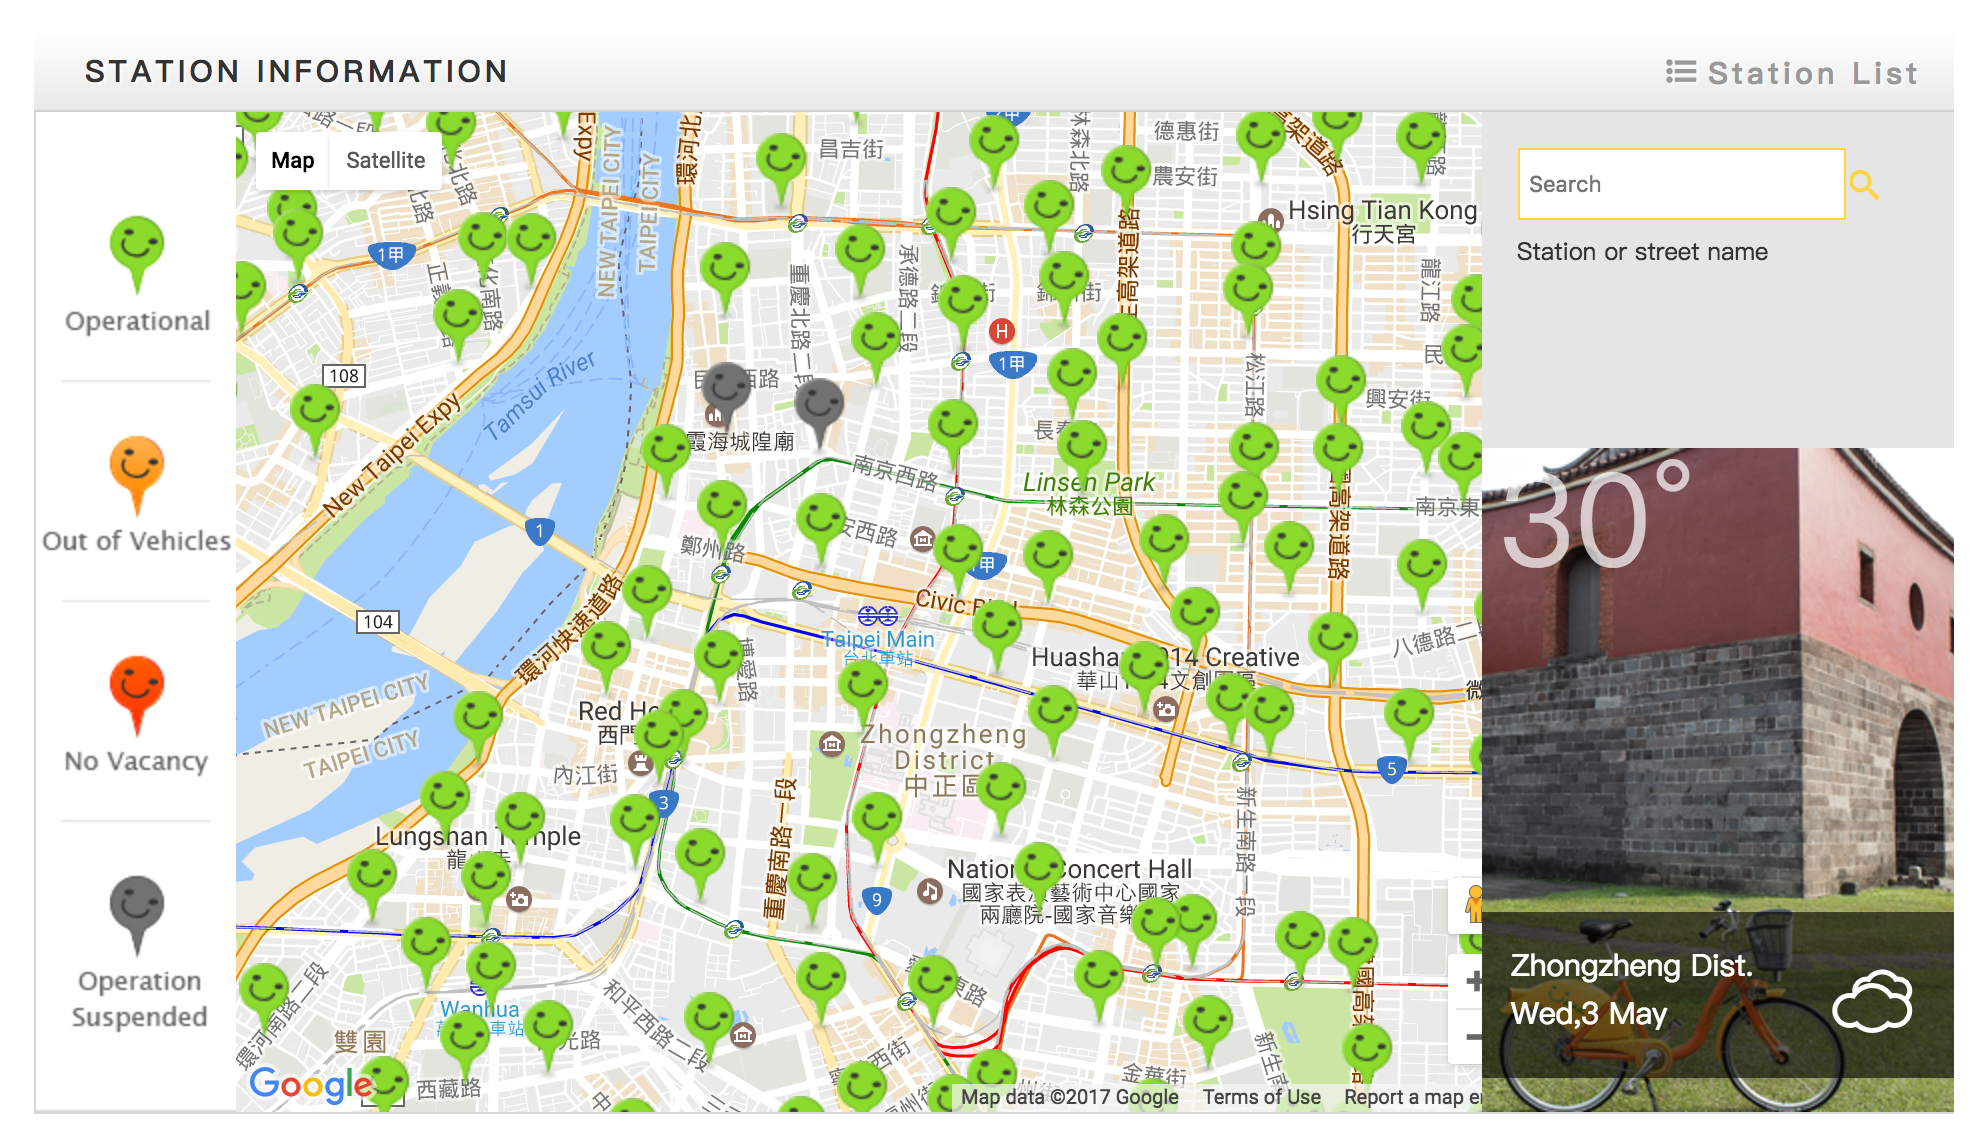This screenshot has width=1978, height=1132.
Task: Click the orange Out of Vehicles icon
Action: (137, 470)
